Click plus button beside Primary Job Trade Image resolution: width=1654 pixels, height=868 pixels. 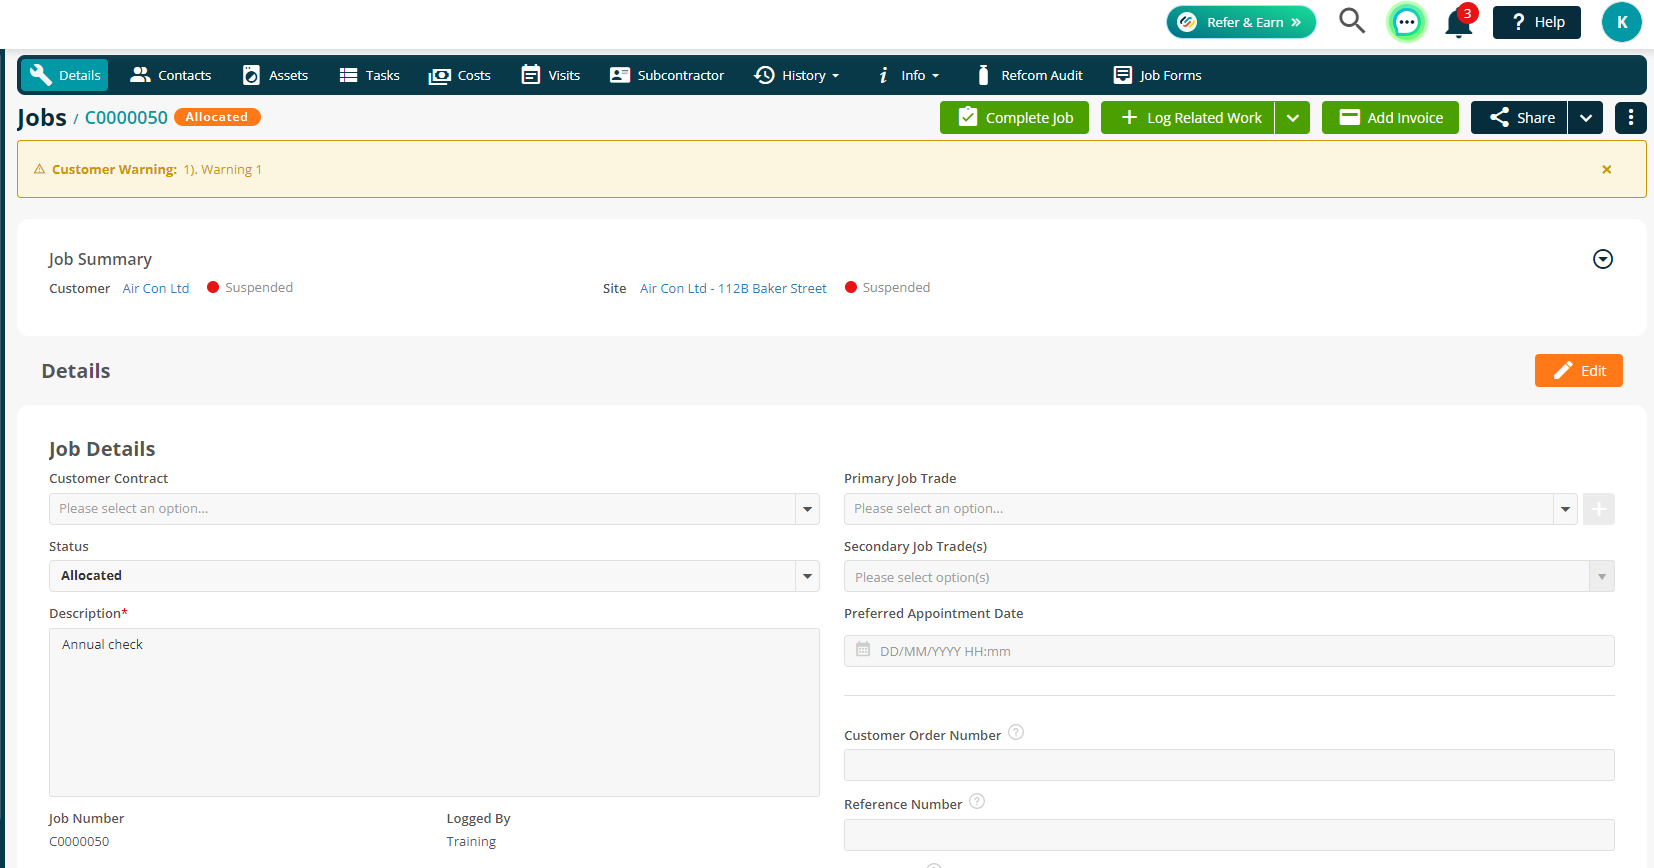click(x=1599, y=509)
